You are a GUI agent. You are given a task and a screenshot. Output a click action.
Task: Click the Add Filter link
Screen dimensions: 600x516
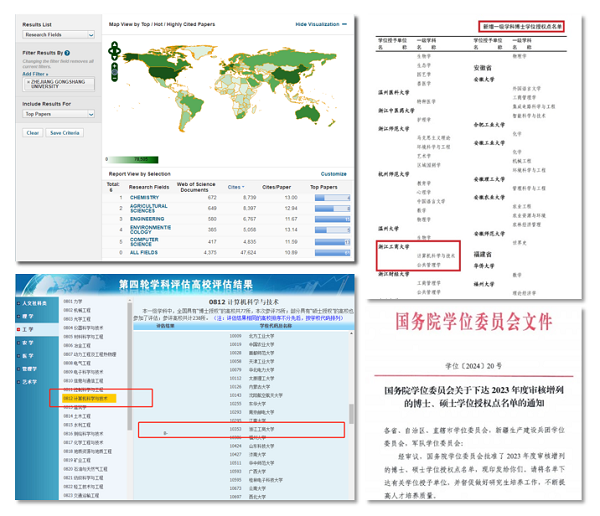pos(36,71)
